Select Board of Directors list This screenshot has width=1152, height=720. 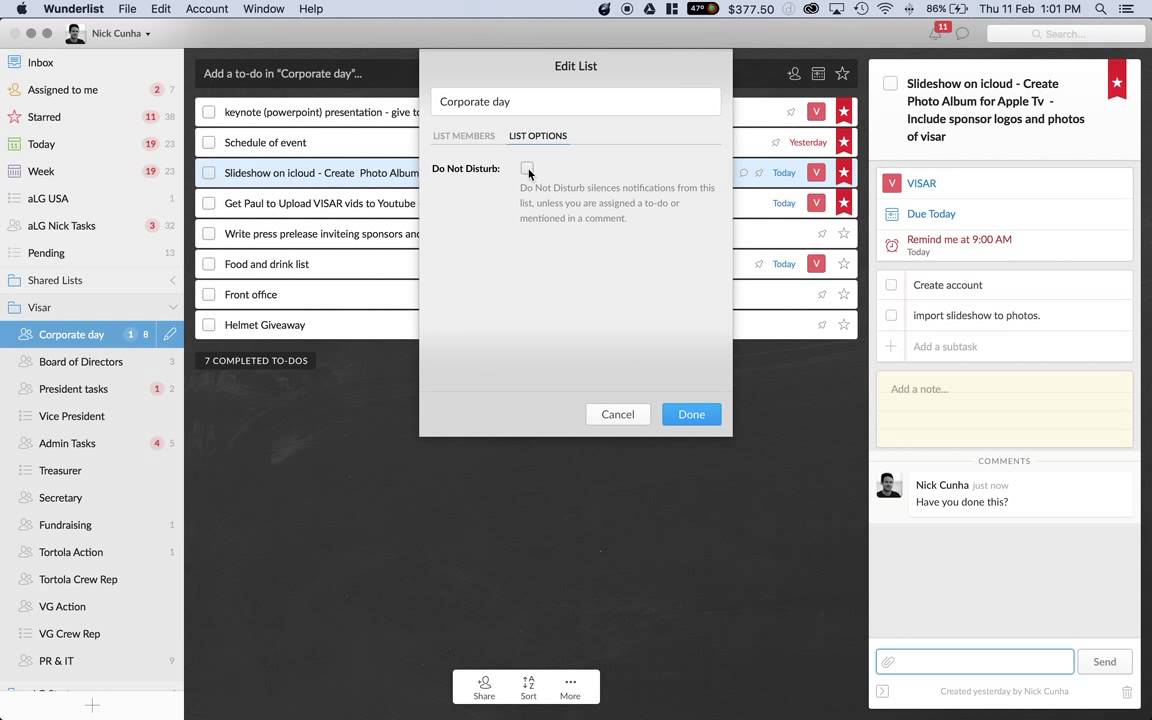tap(92, 361)
